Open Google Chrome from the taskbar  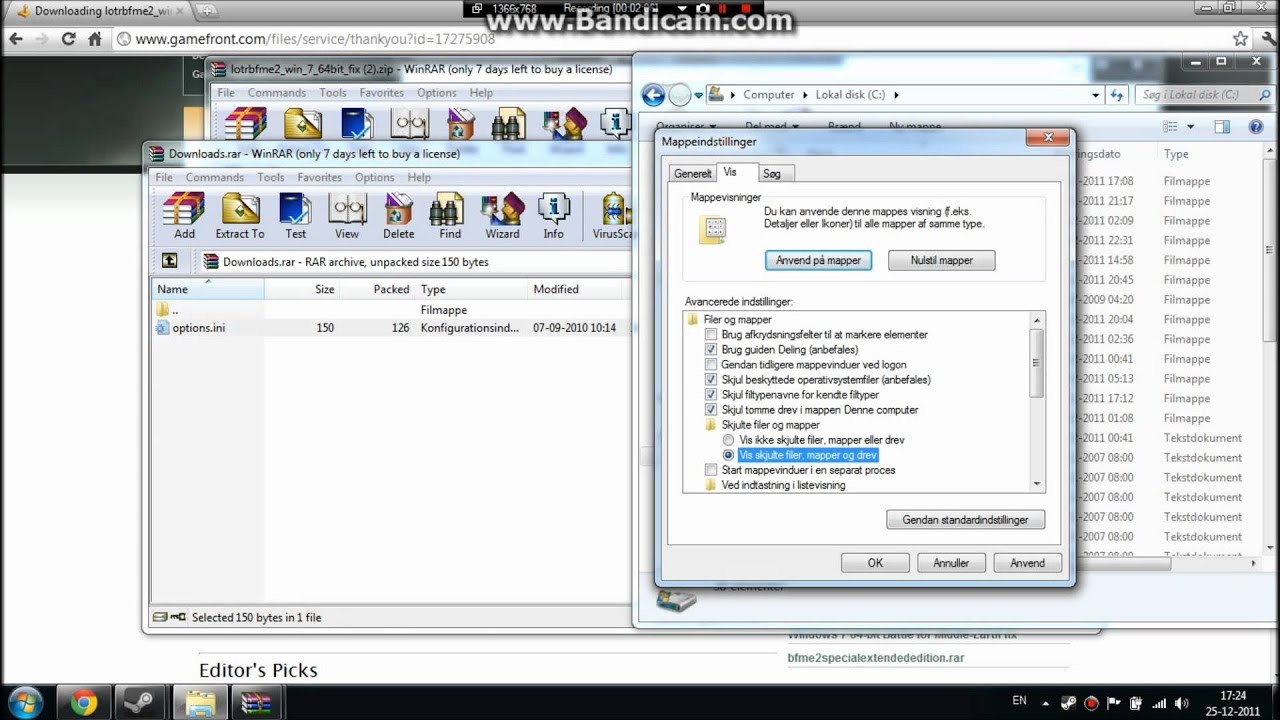pyautogui.click(x=84, y=703)
